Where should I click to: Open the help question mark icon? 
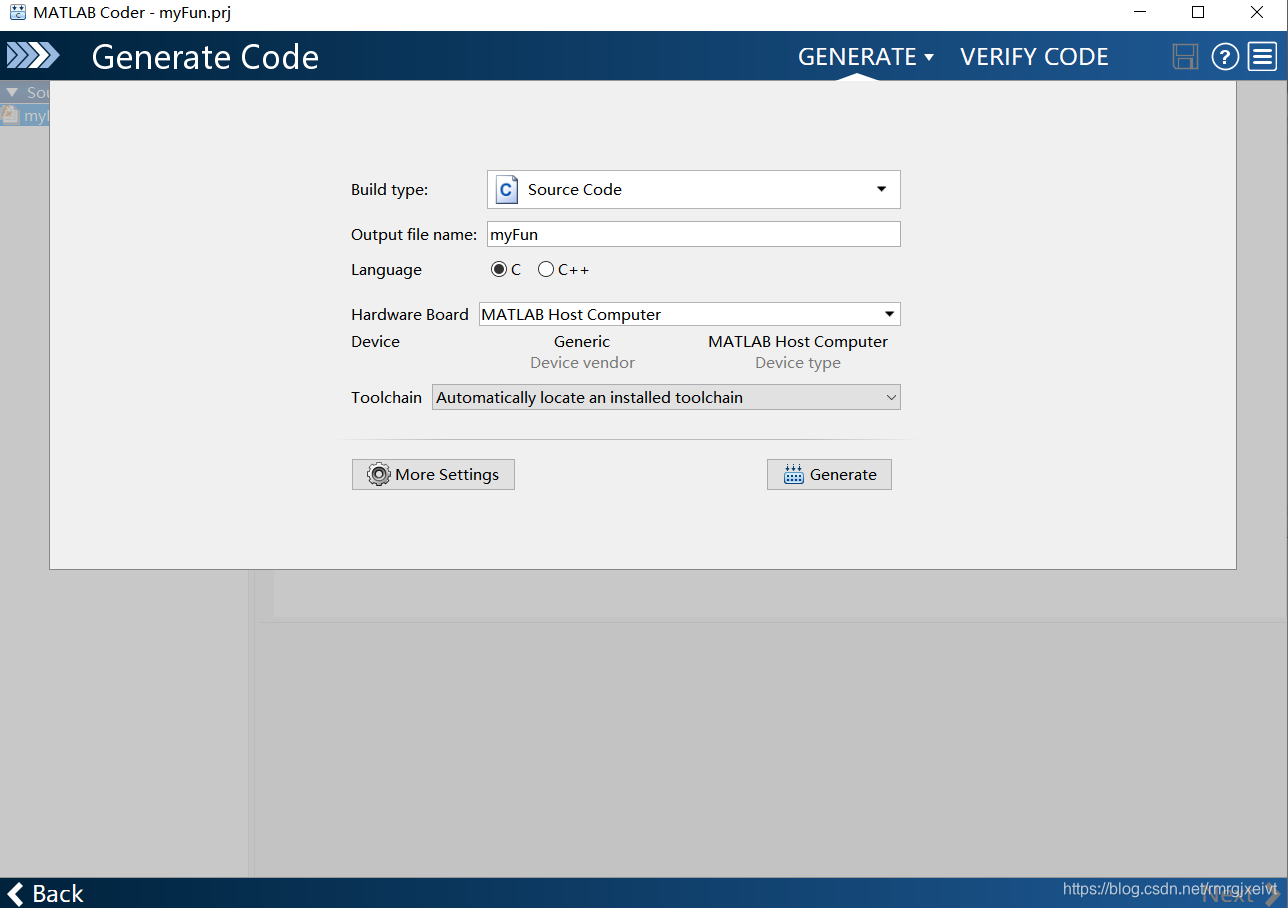[x=1225, y=57]
